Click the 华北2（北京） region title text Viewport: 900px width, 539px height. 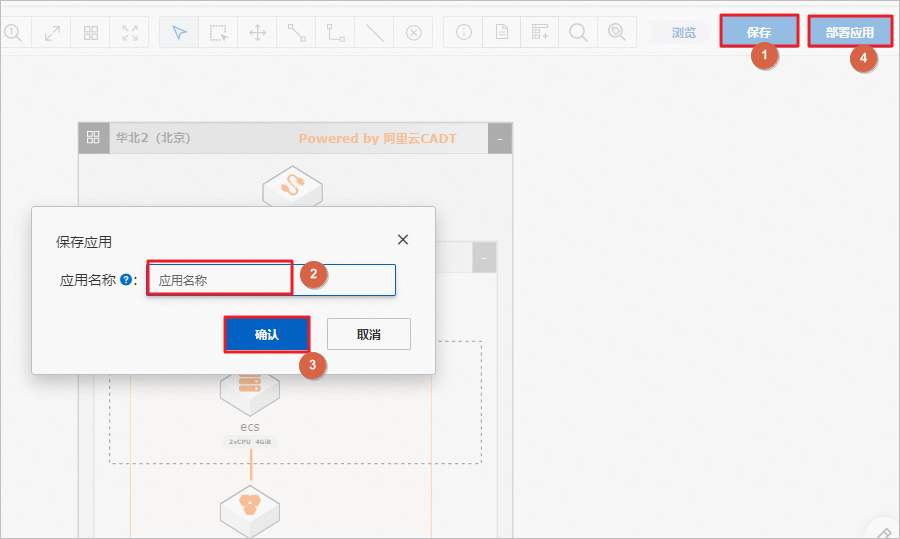(x=153, y=138)
